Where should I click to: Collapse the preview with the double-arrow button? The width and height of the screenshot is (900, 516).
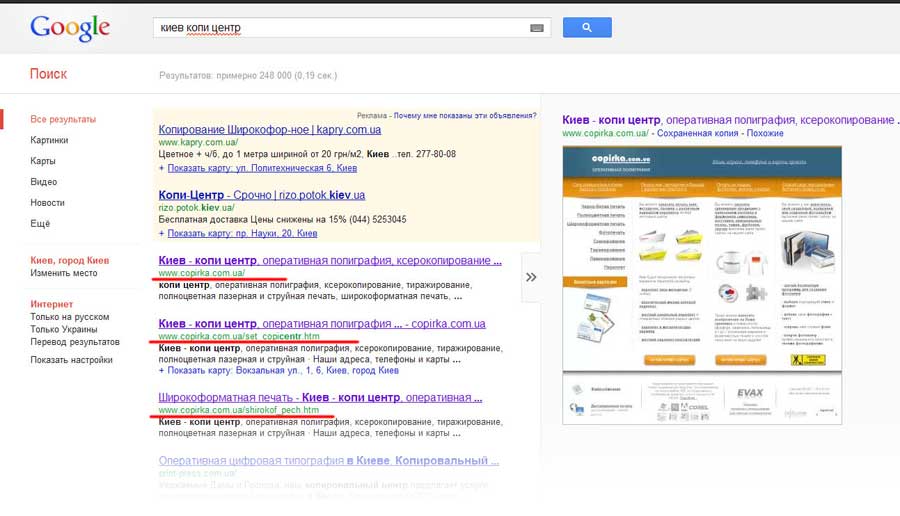click(x=531, y=277)
